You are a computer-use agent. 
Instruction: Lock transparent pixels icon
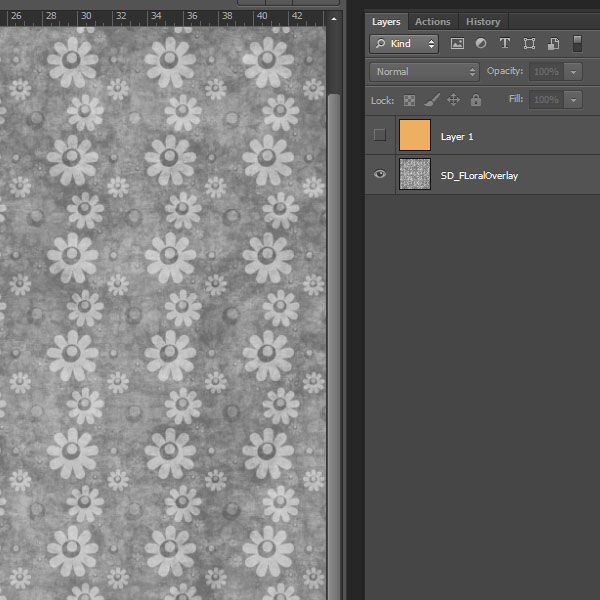tap(409, 100)
